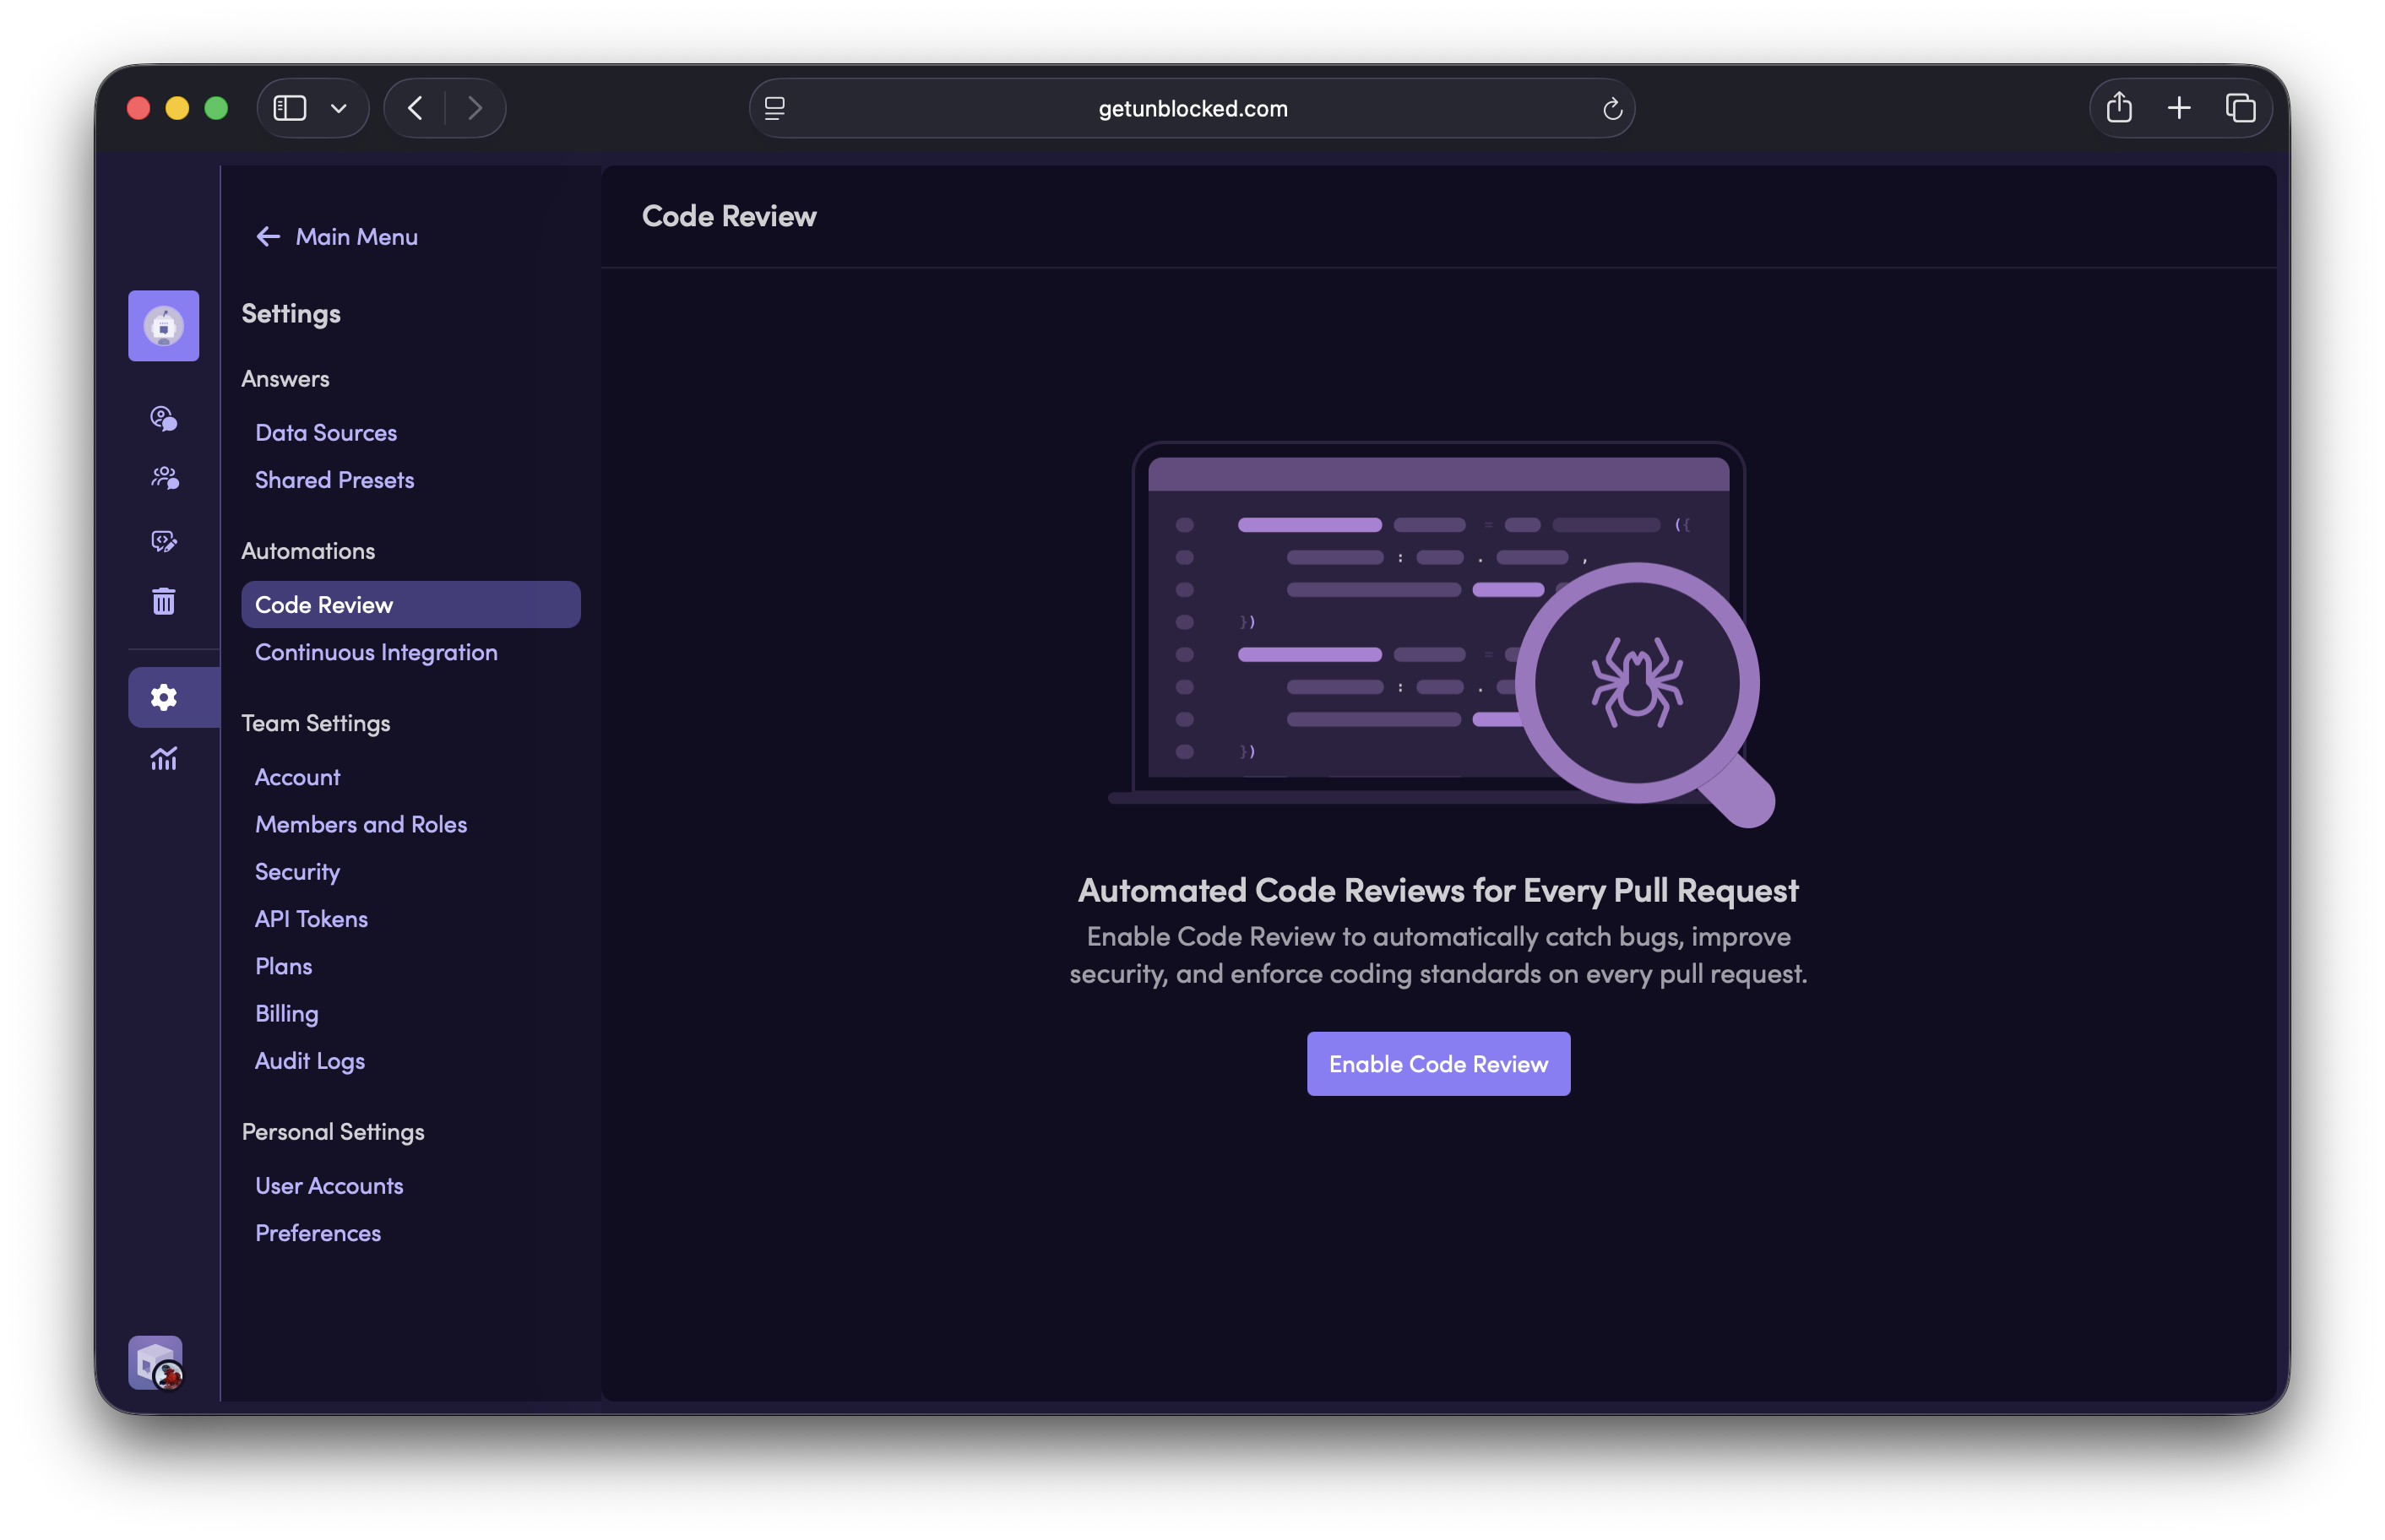Open a new browser tab with the plus icon
This screenshot has height=1540, width=2385.
tap(2180, 108)
